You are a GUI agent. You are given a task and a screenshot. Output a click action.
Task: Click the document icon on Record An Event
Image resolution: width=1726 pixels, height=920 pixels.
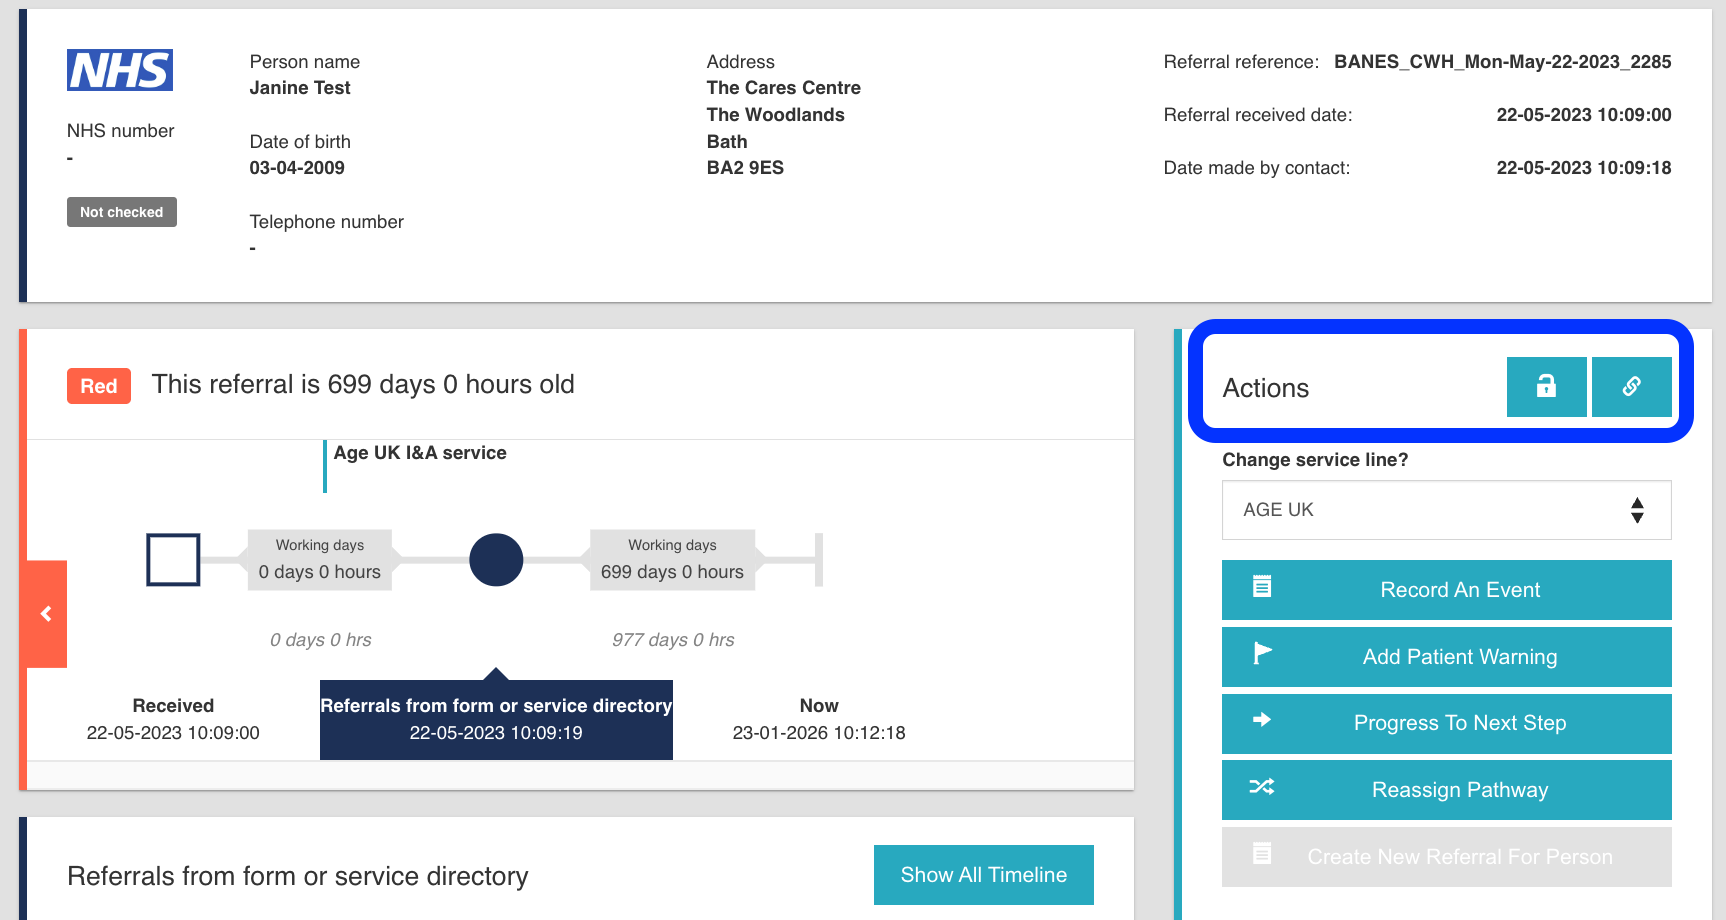point(1262,587)
